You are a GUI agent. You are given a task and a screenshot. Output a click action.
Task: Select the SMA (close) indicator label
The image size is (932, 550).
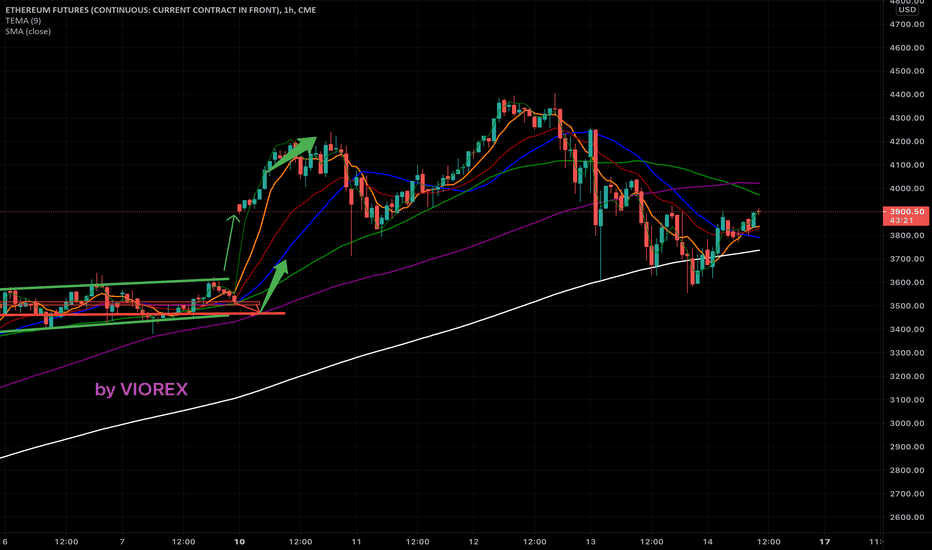point(28,32)
